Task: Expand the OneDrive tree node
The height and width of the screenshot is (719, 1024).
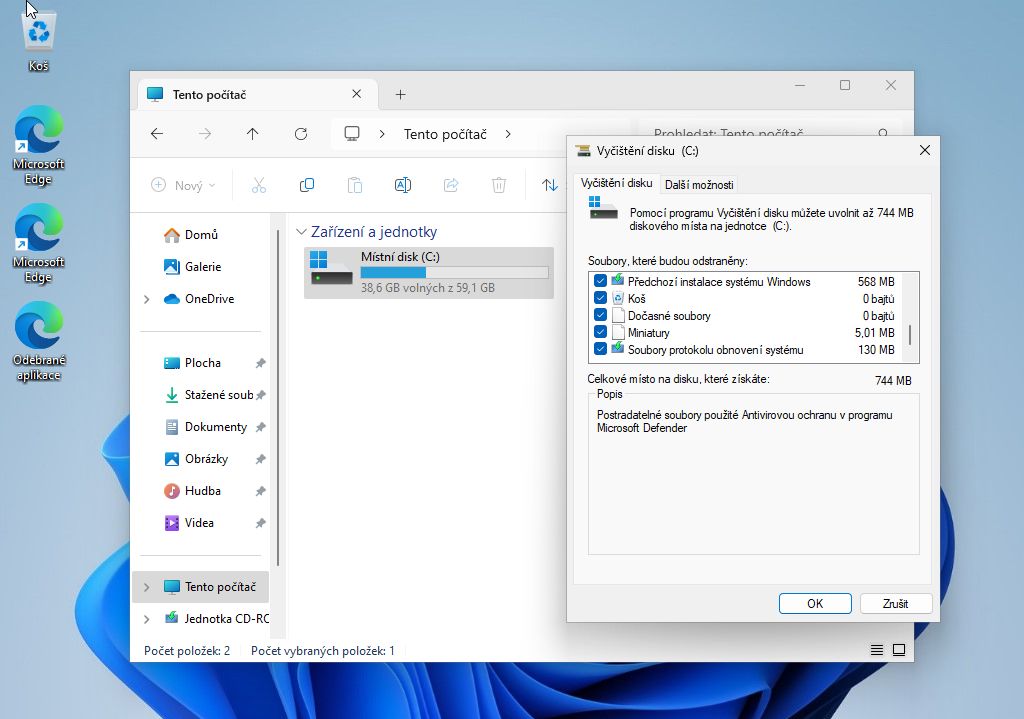Action: [x=147, y=299]
